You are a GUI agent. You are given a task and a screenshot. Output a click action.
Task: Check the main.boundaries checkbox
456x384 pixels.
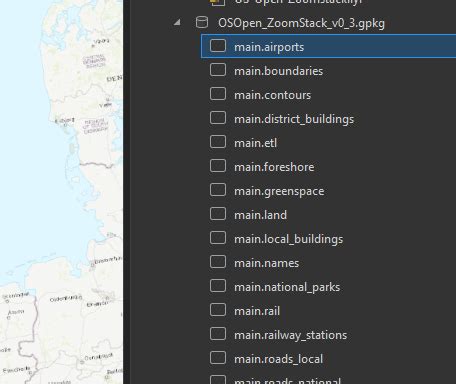click(218, 70)
